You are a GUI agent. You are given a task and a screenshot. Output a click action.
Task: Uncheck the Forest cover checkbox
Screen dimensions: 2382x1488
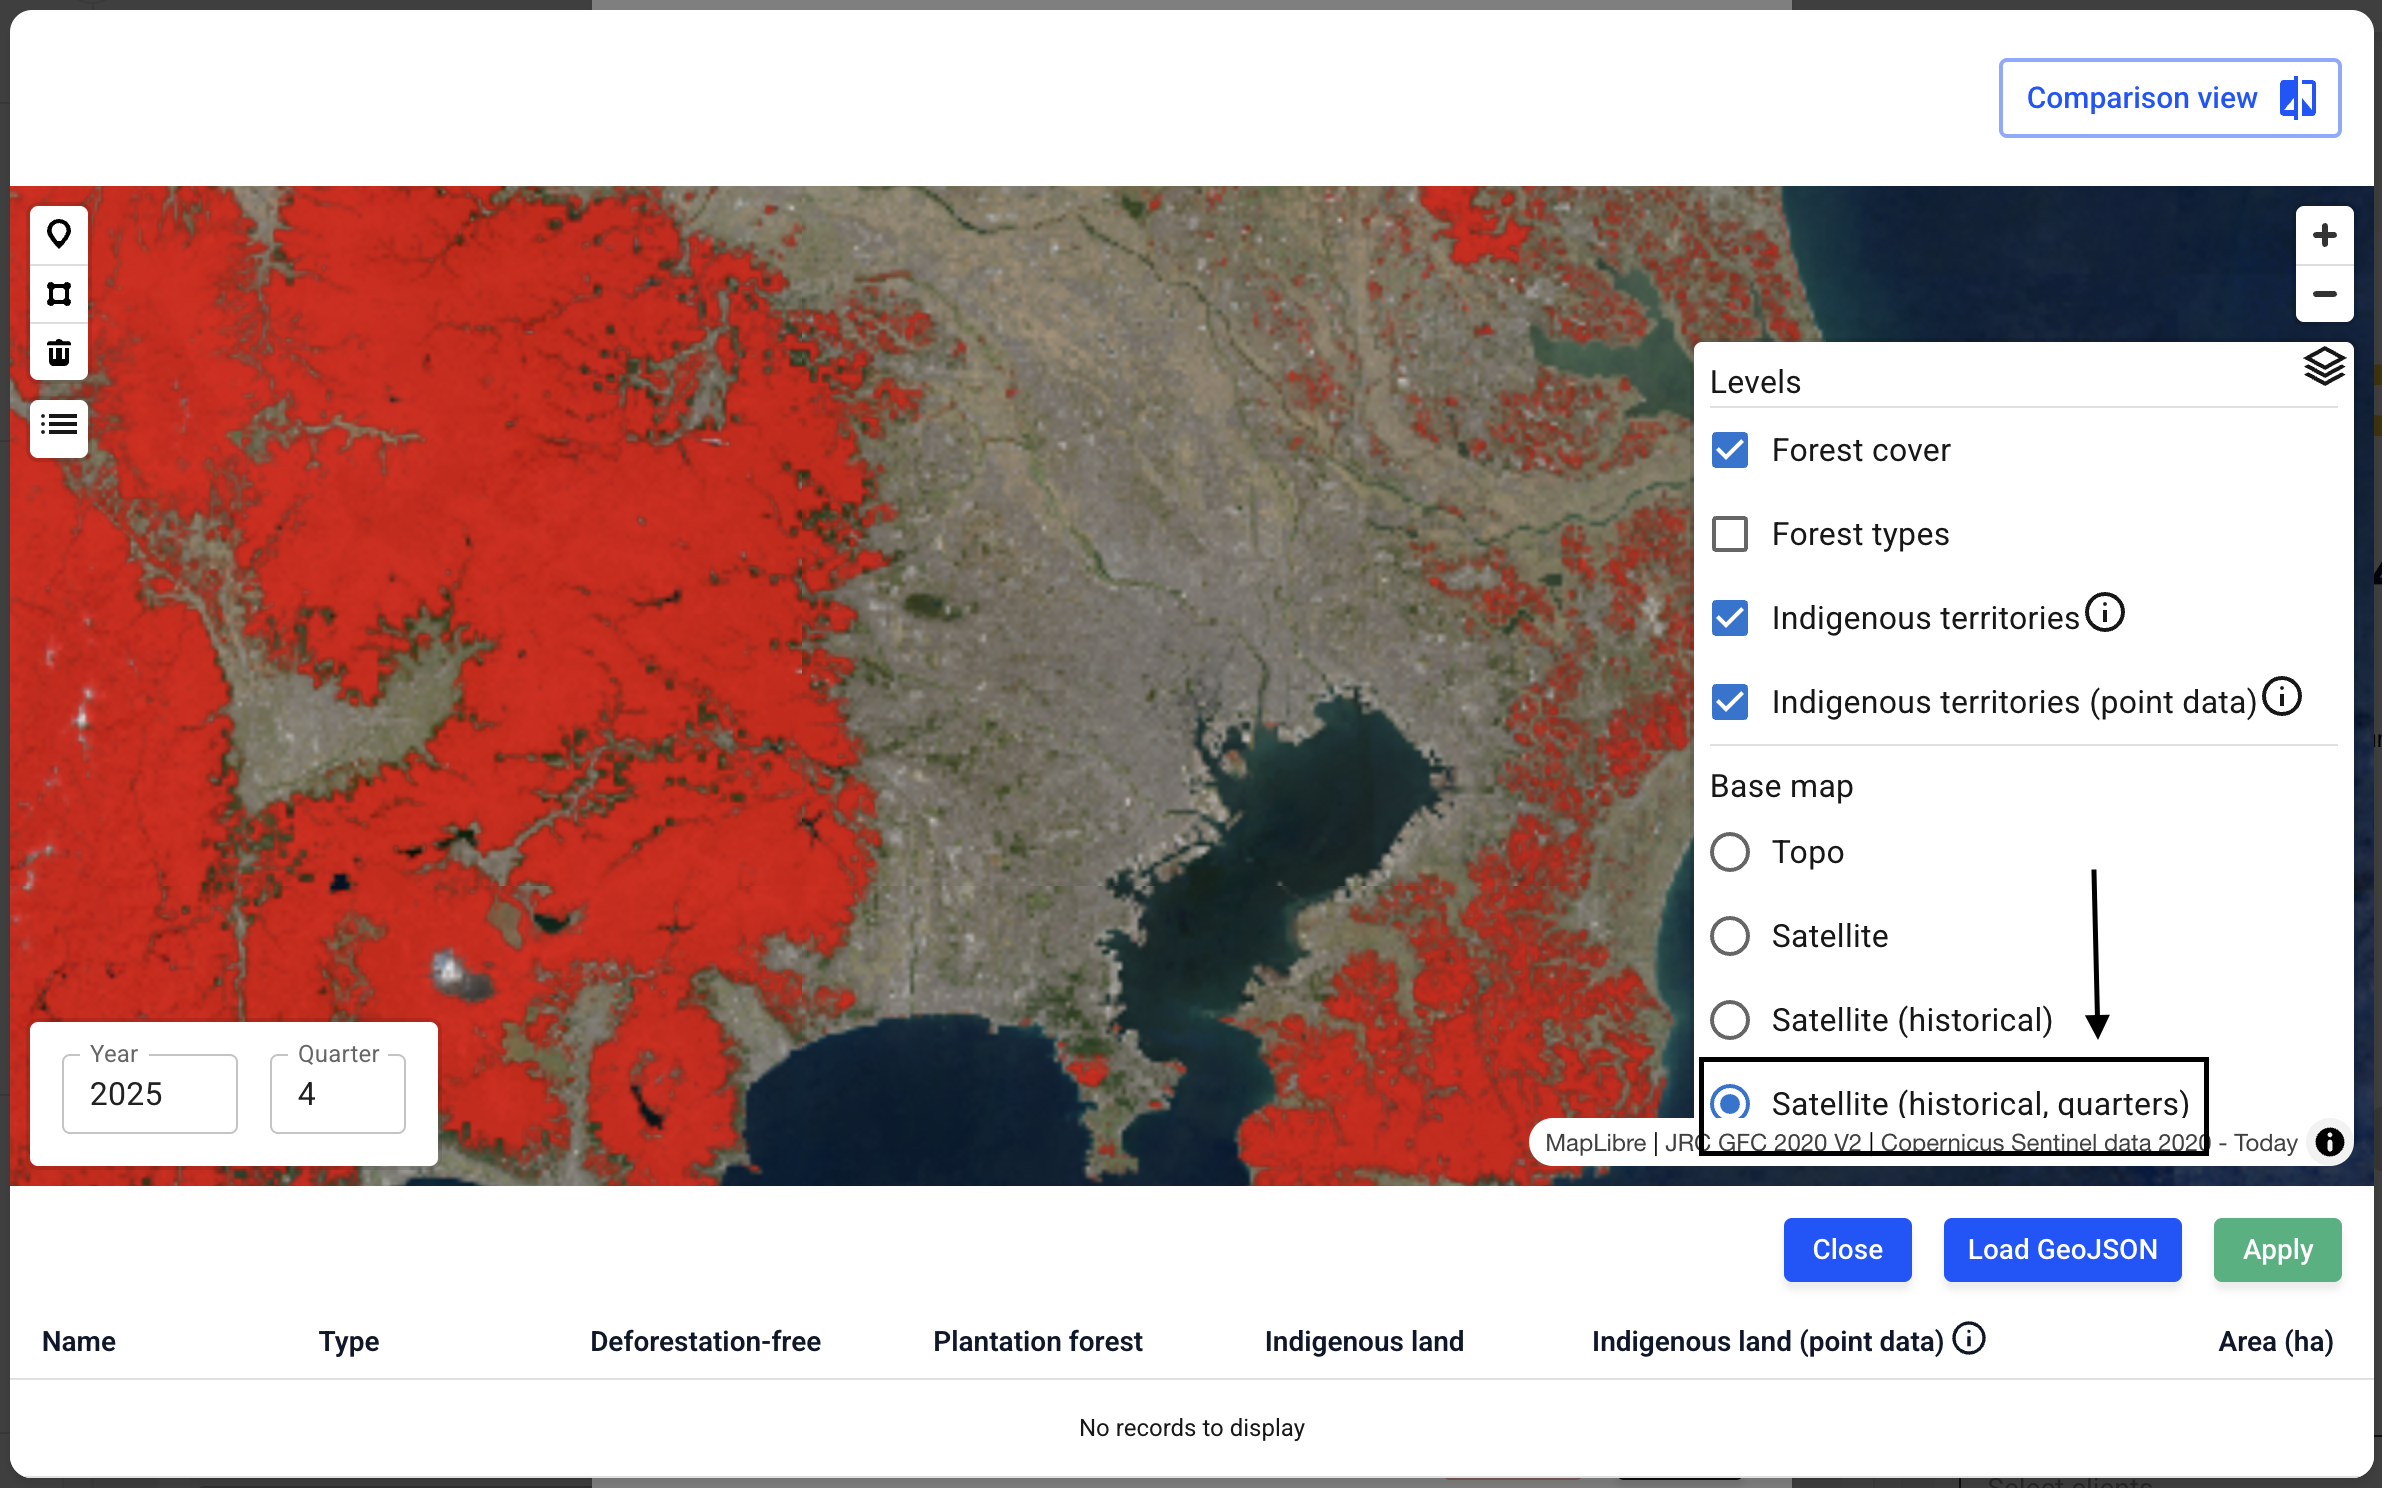(1730, 450)
